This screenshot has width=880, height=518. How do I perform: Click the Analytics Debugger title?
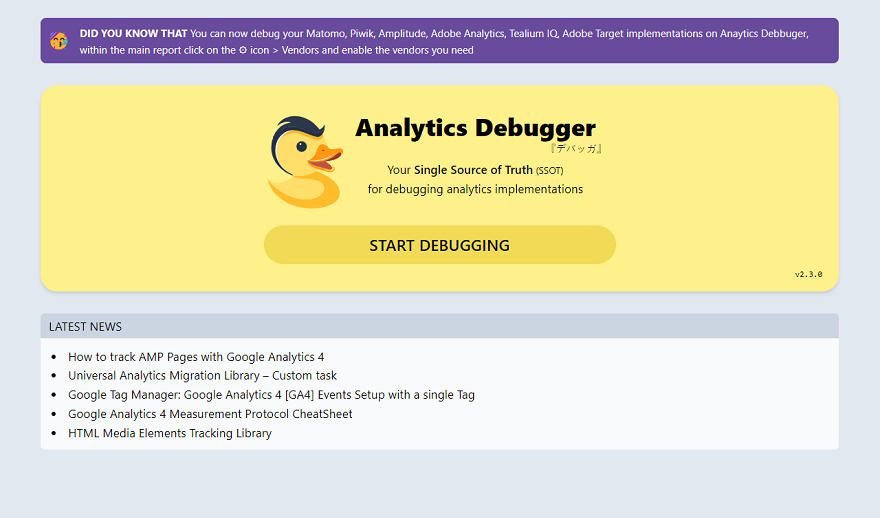(x=475, y=128)
